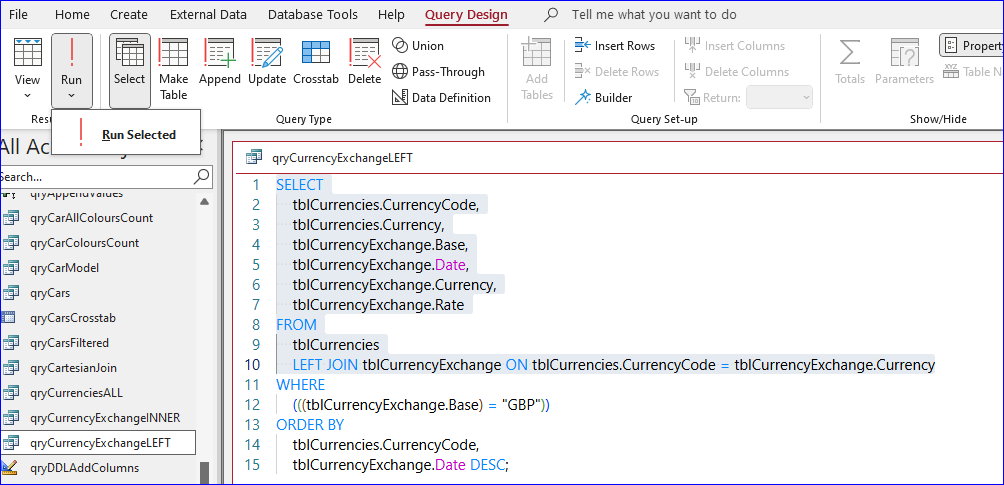The width and height of the screenshot is (1004, 485).
Task: Toggle the Property Sheet button
Action: 971,45
